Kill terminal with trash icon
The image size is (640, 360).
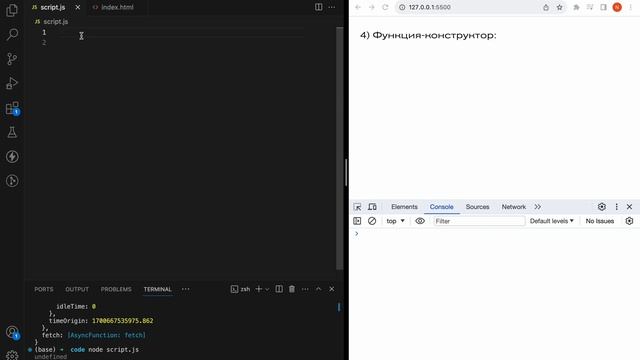tap(292, 289)
